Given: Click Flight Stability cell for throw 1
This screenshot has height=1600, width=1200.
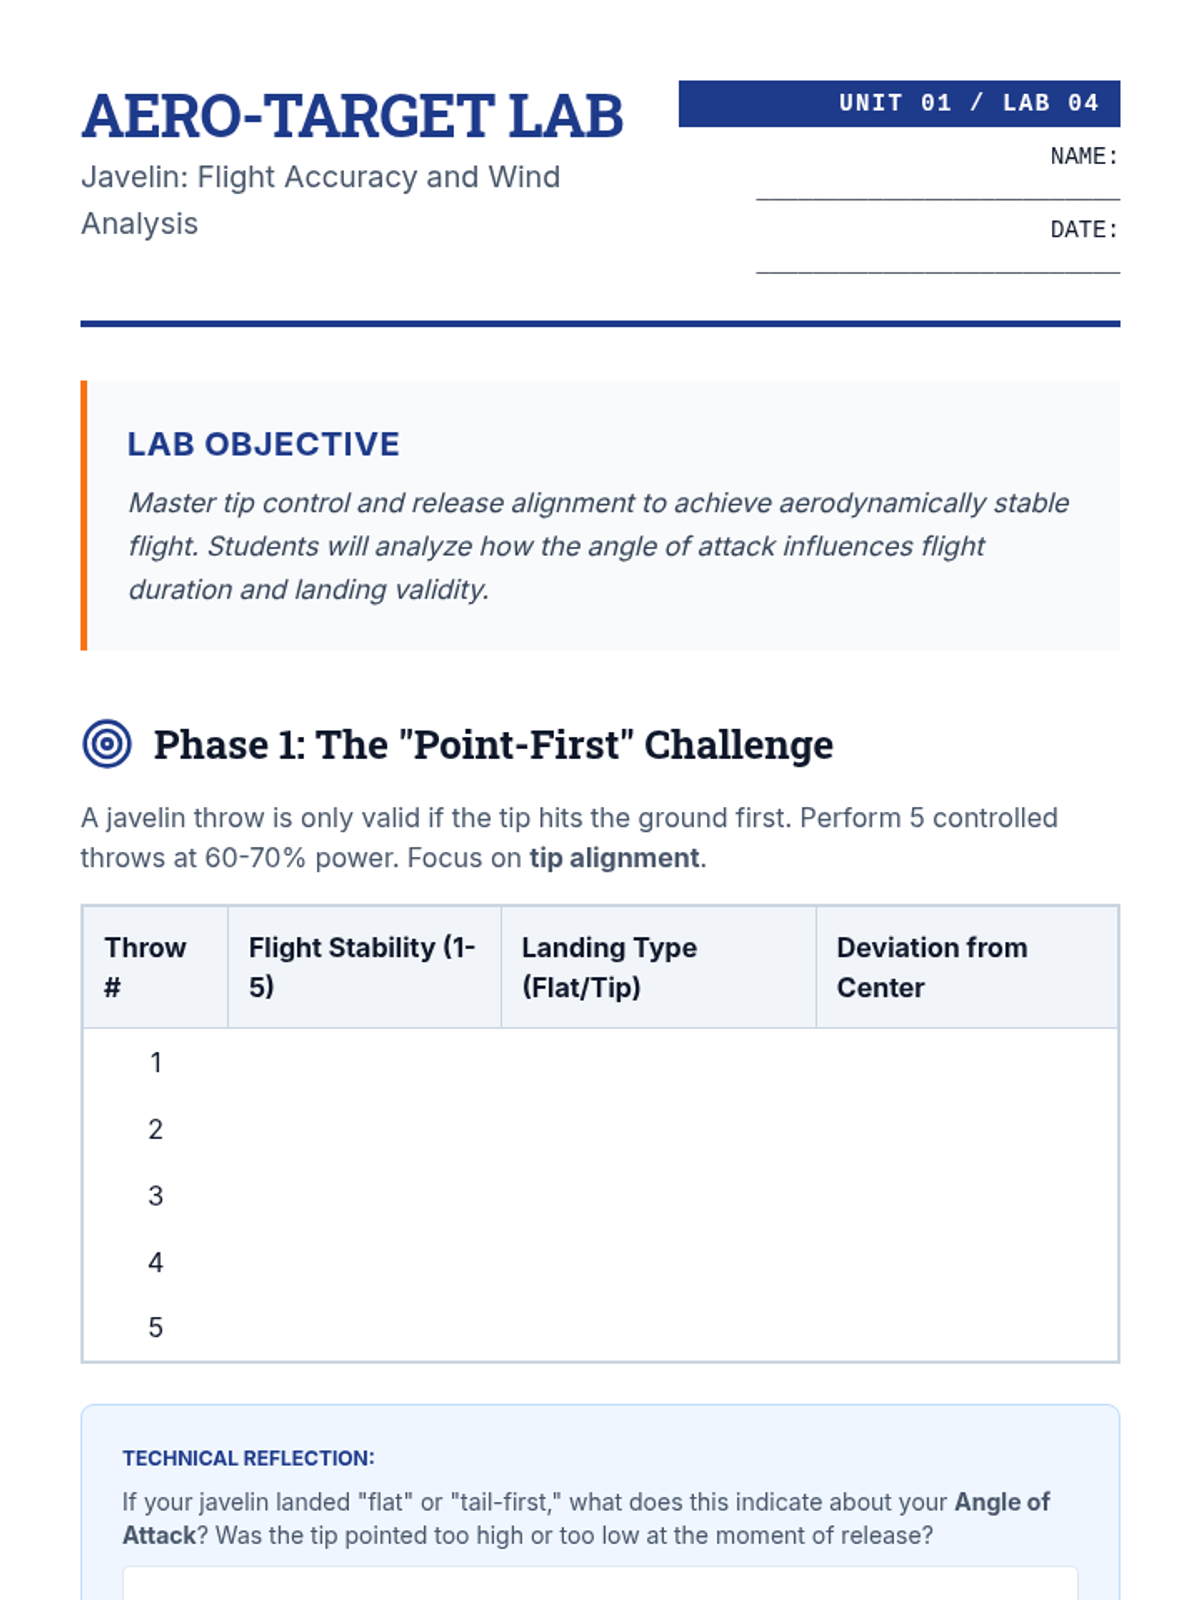Looking at the screenshot, I should pyautogui.click(x=364, y=1062).
